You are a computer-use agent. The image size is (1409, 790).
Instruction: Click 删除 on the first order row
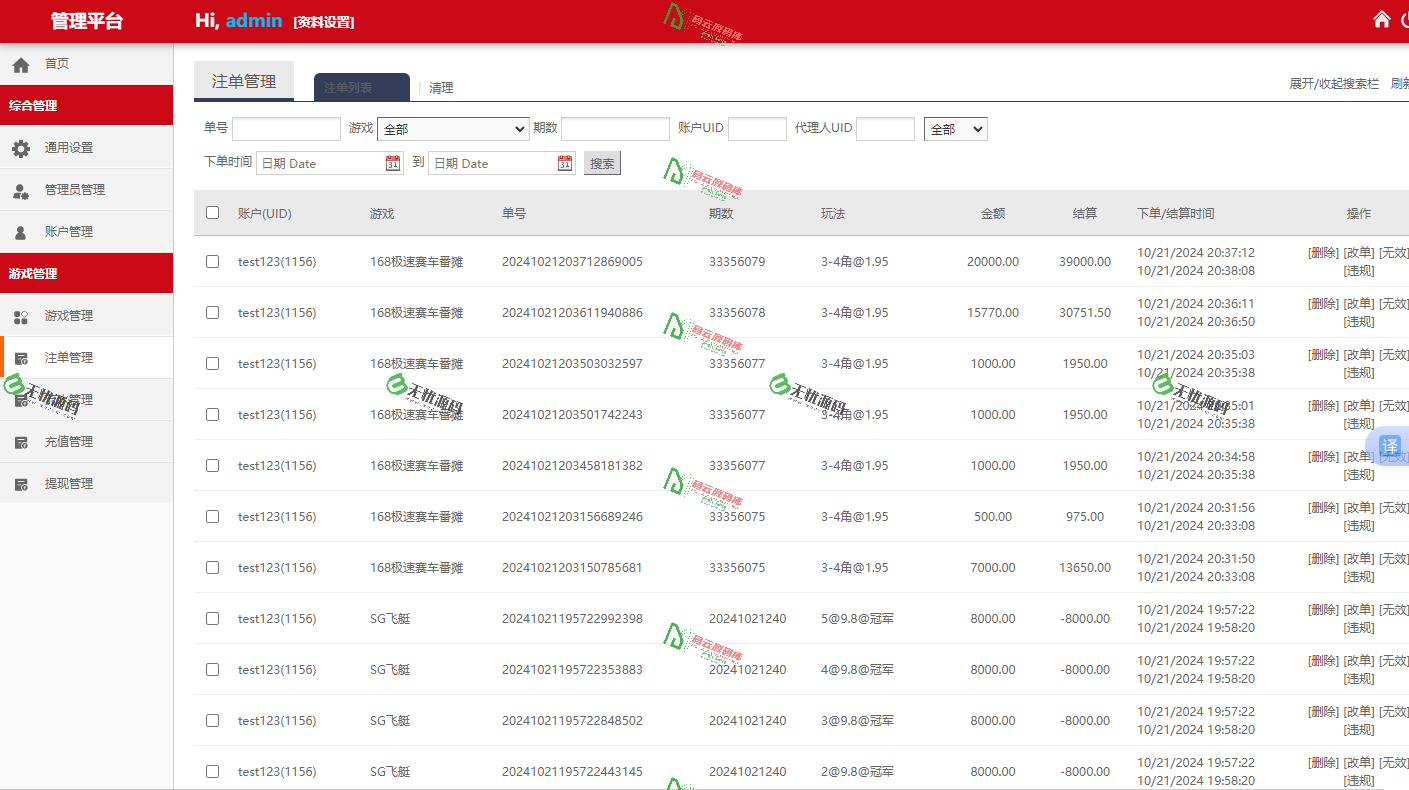(1322, 252)
